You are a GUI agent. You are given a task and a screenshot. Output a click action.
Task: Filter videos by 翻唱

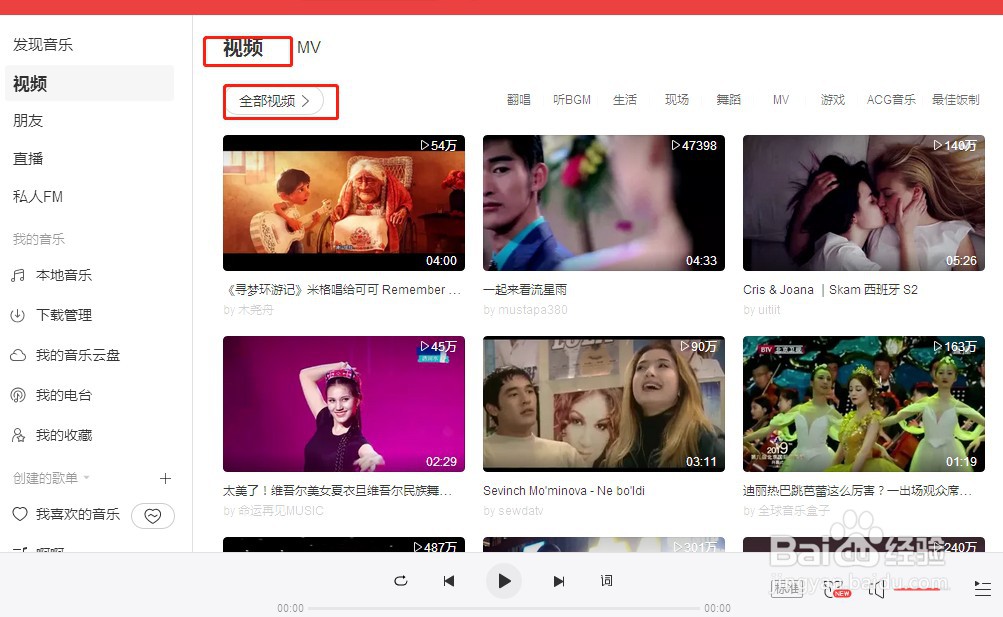[519, 100]
